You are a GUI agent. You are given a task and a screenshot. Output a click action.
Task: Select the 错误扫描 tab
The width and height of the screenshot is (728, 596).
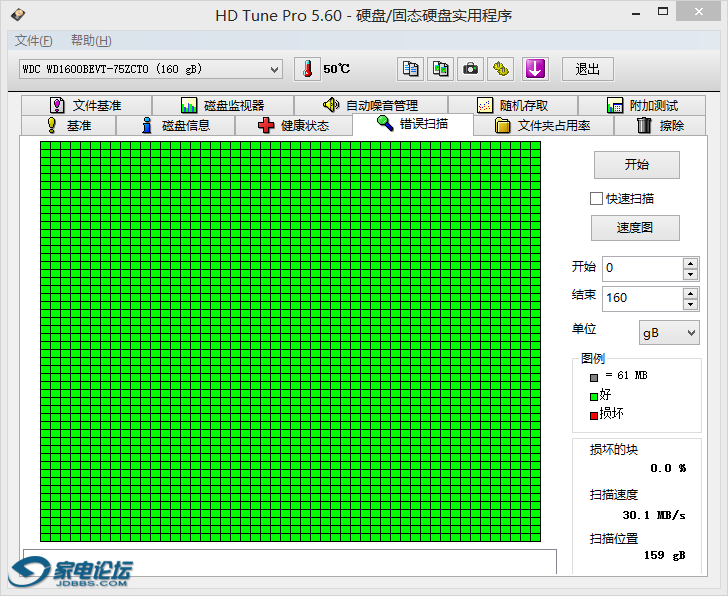pos(413,124)
